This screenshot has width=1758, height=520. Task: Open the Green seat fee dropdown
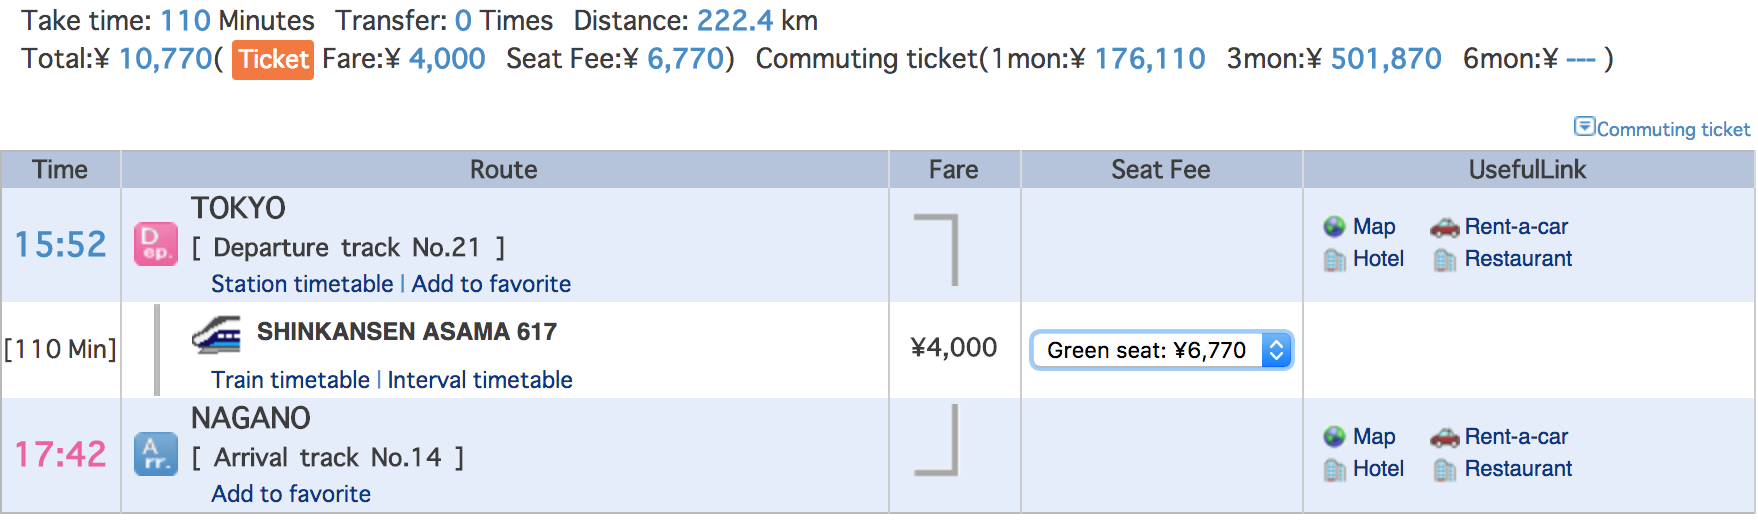(x=1162, y=350)
